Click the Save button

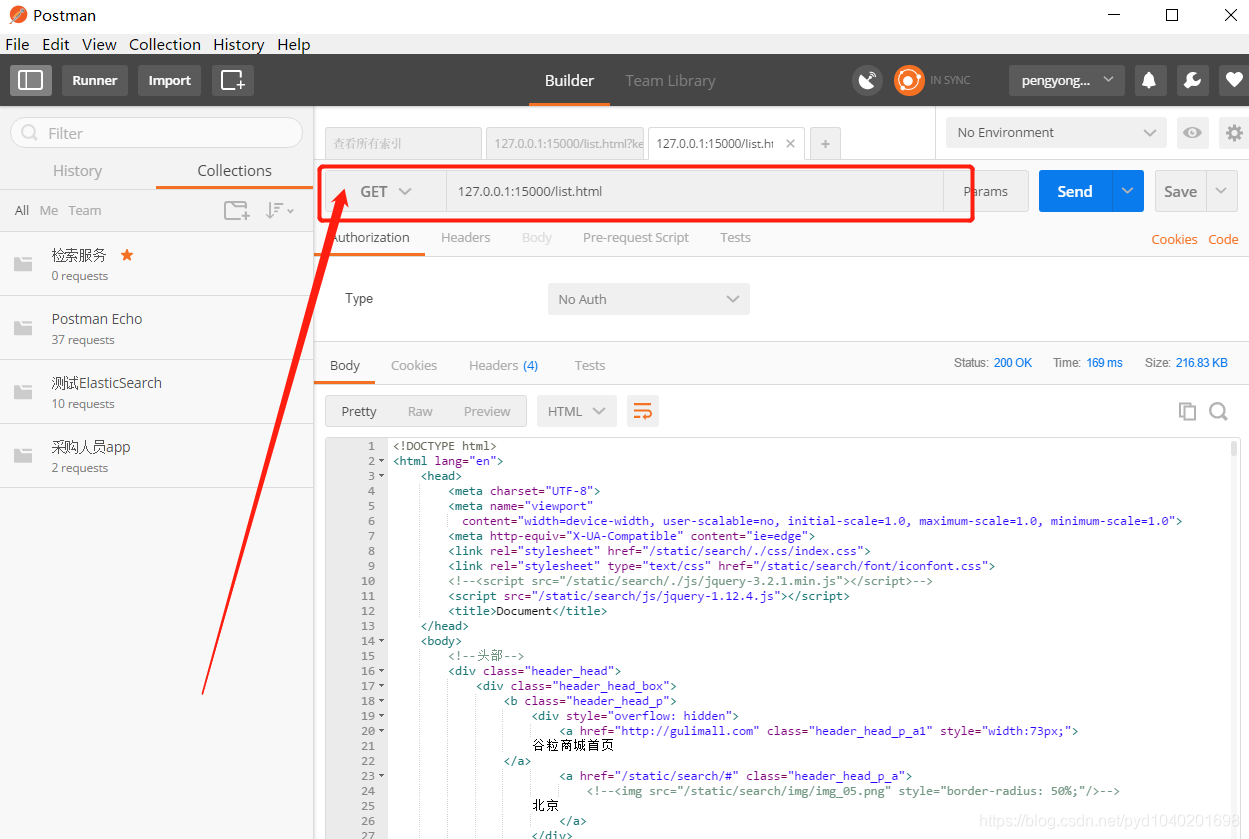coord(1180,191)
